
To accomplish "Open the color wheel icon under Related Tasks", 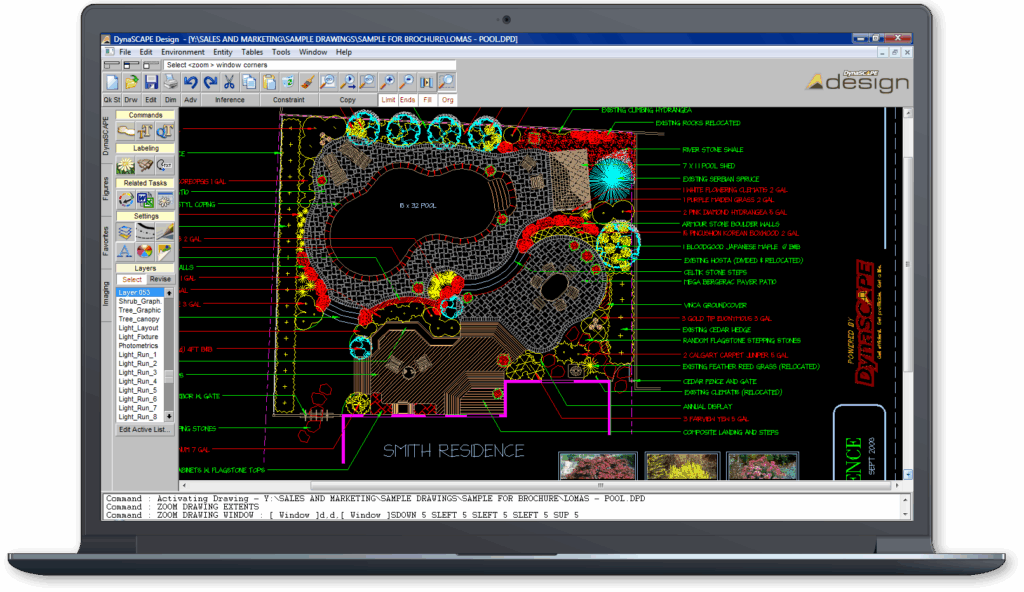I will click(125, 199).
